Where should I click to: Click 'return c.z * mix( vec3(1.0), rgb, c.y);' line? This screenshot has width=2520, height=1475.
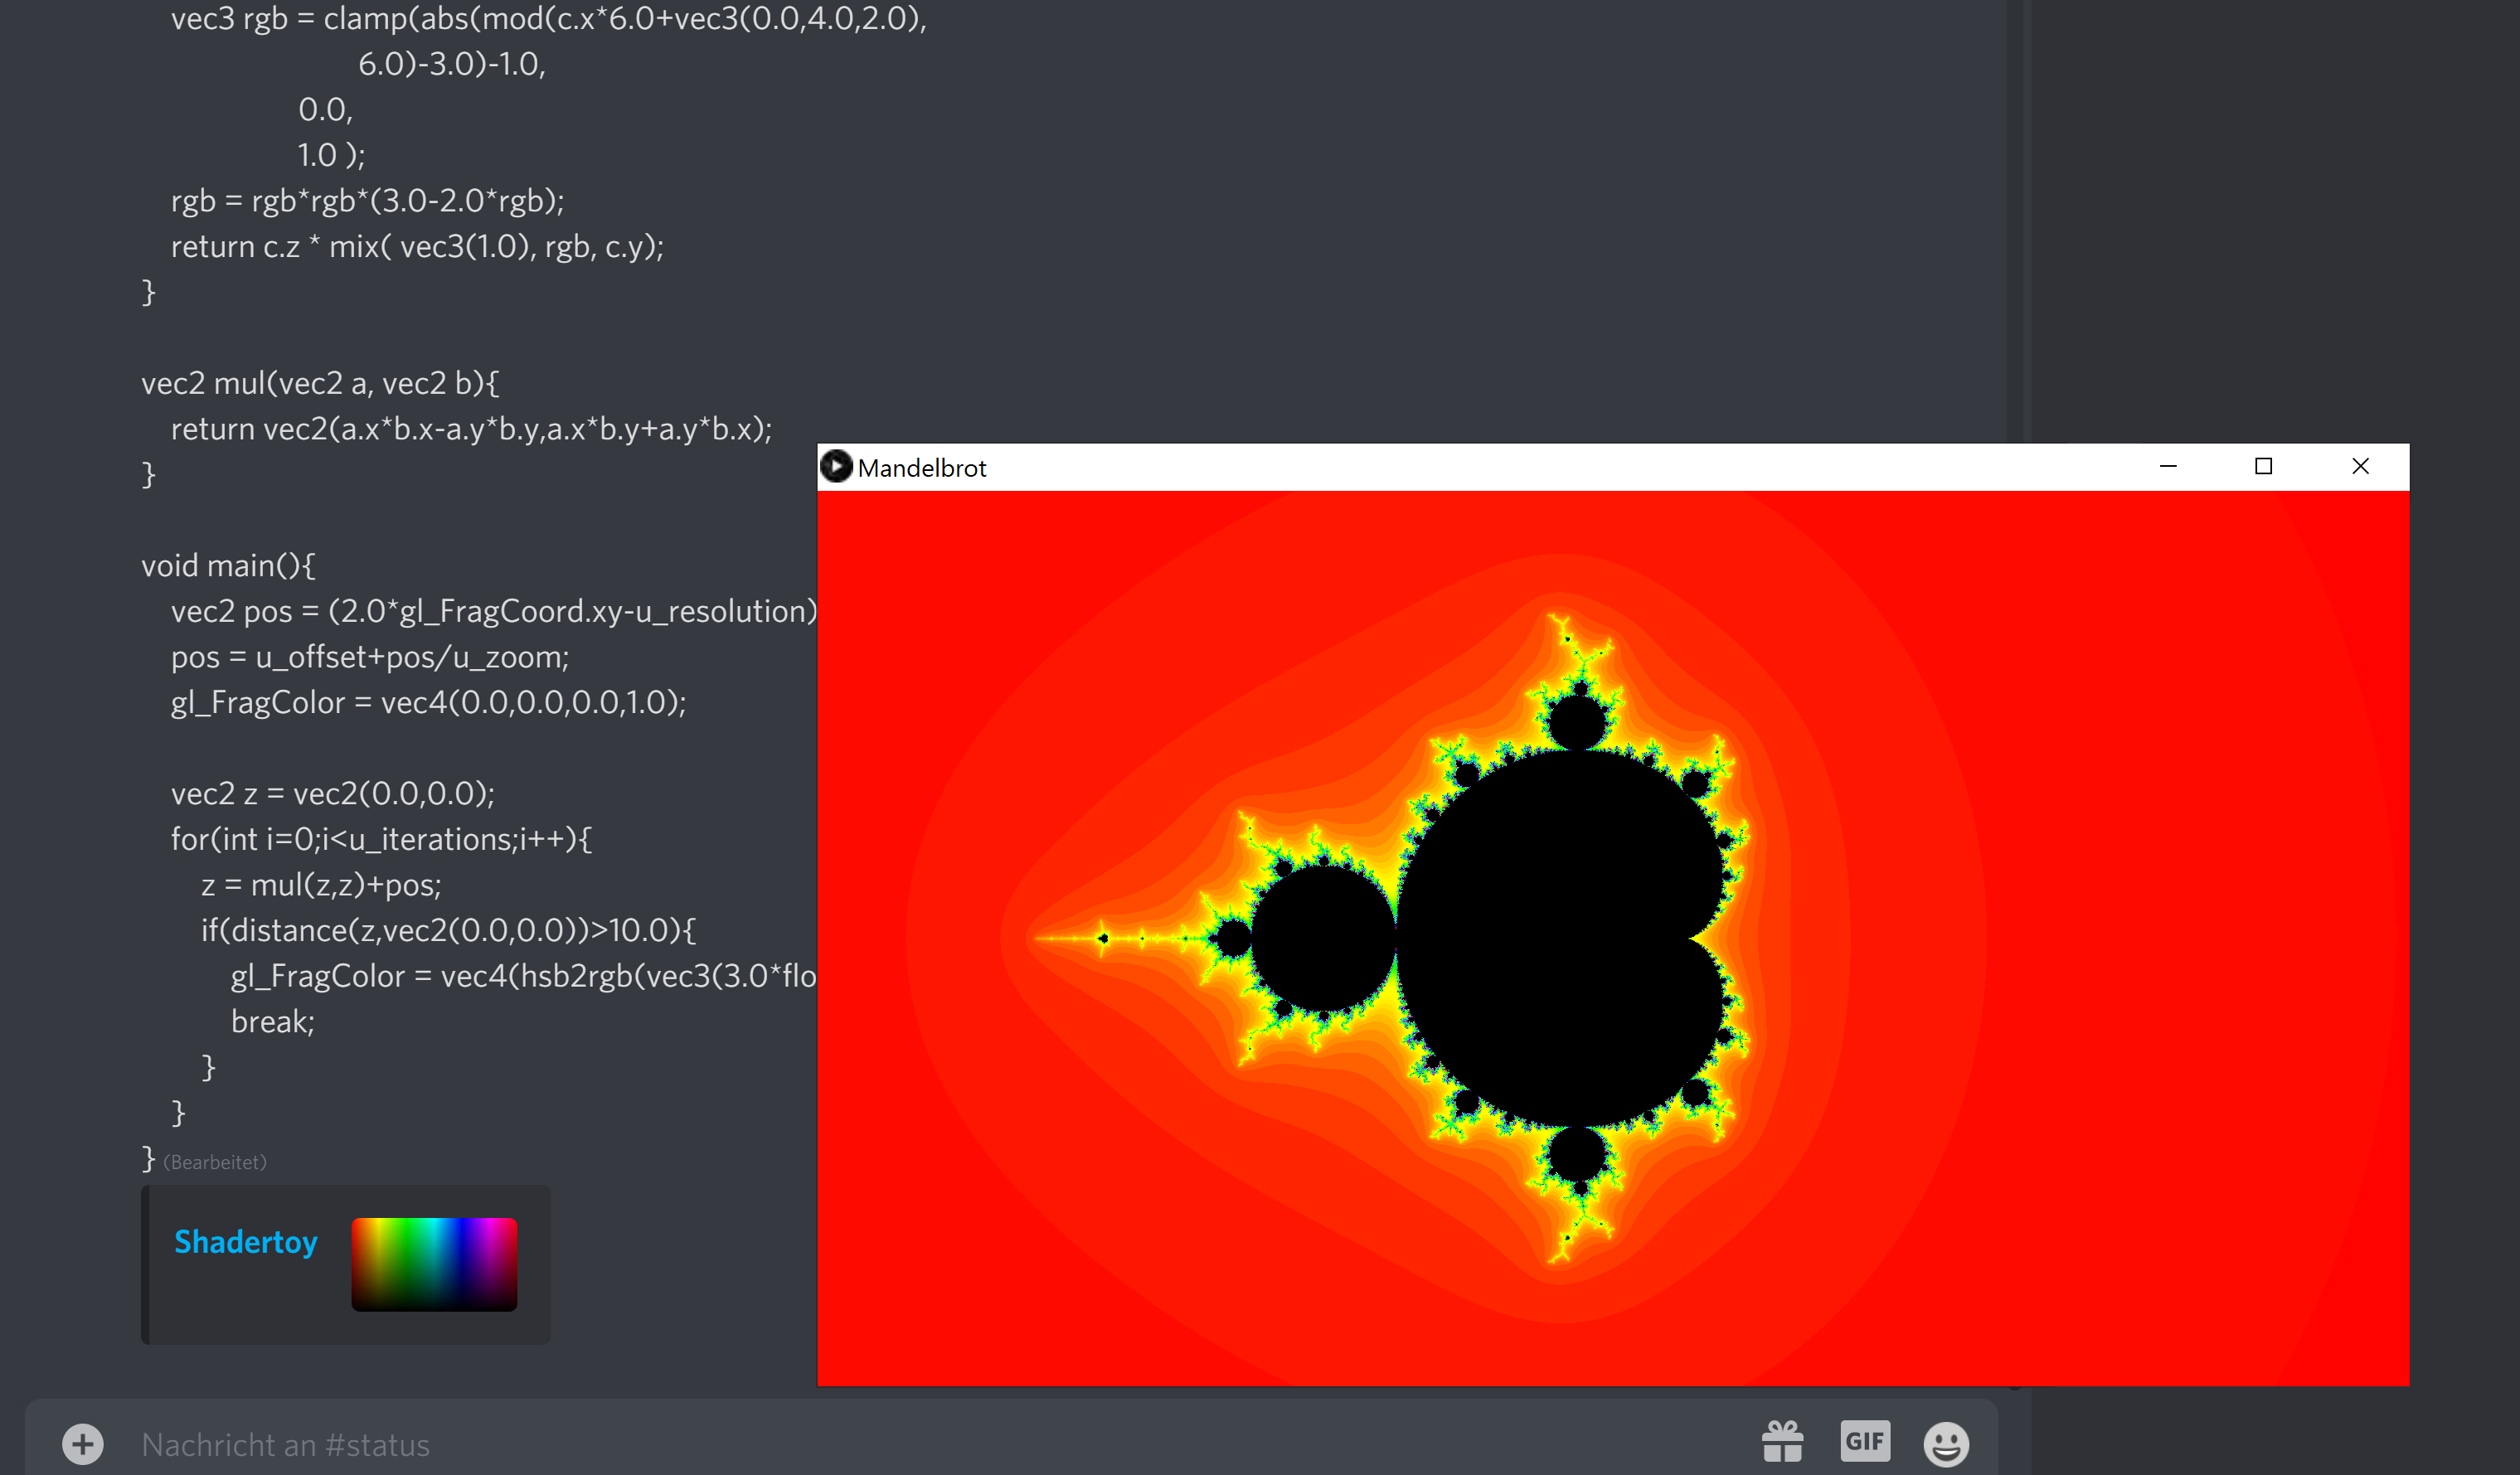[x=417, y=247]
